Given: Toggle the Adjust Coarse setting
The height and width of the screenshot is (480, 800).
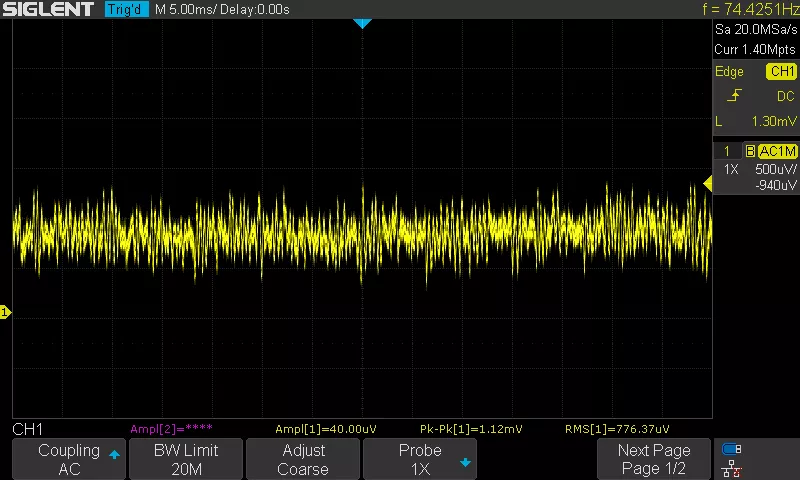Looking at the screenshot, I should click(303, 459).
